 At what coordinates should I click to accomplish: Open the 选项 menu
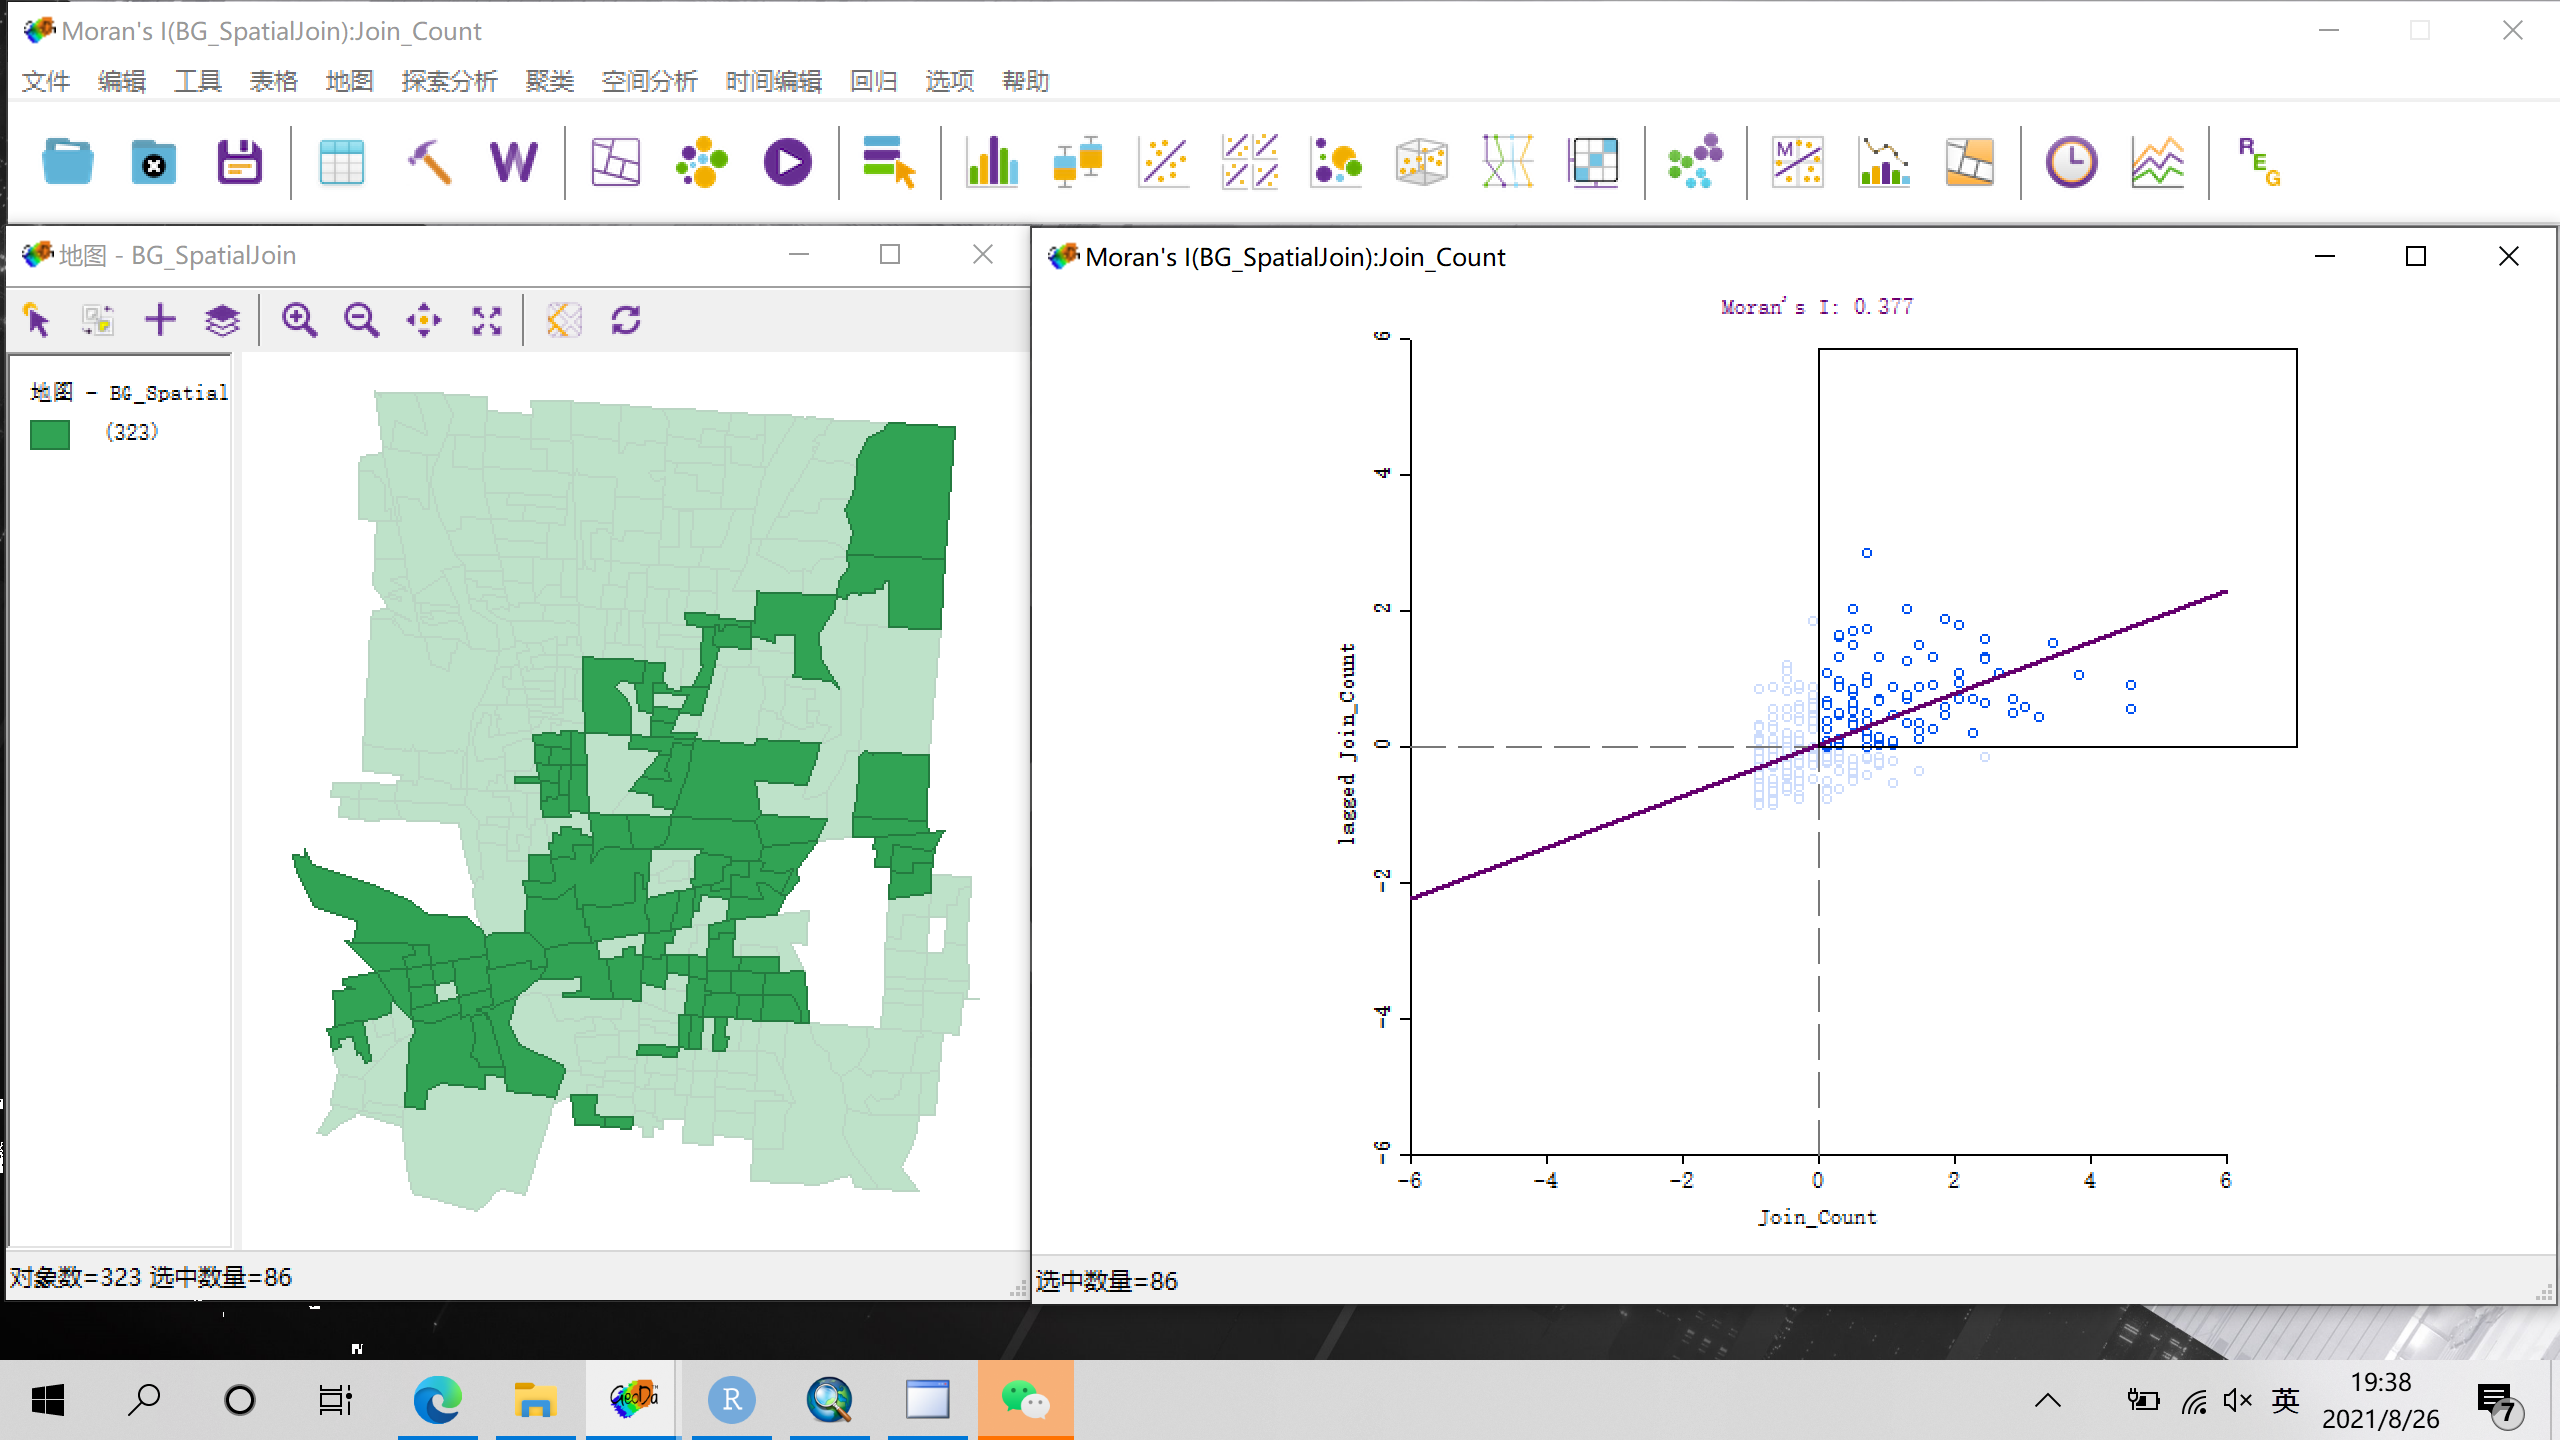(x=950, y=81)
